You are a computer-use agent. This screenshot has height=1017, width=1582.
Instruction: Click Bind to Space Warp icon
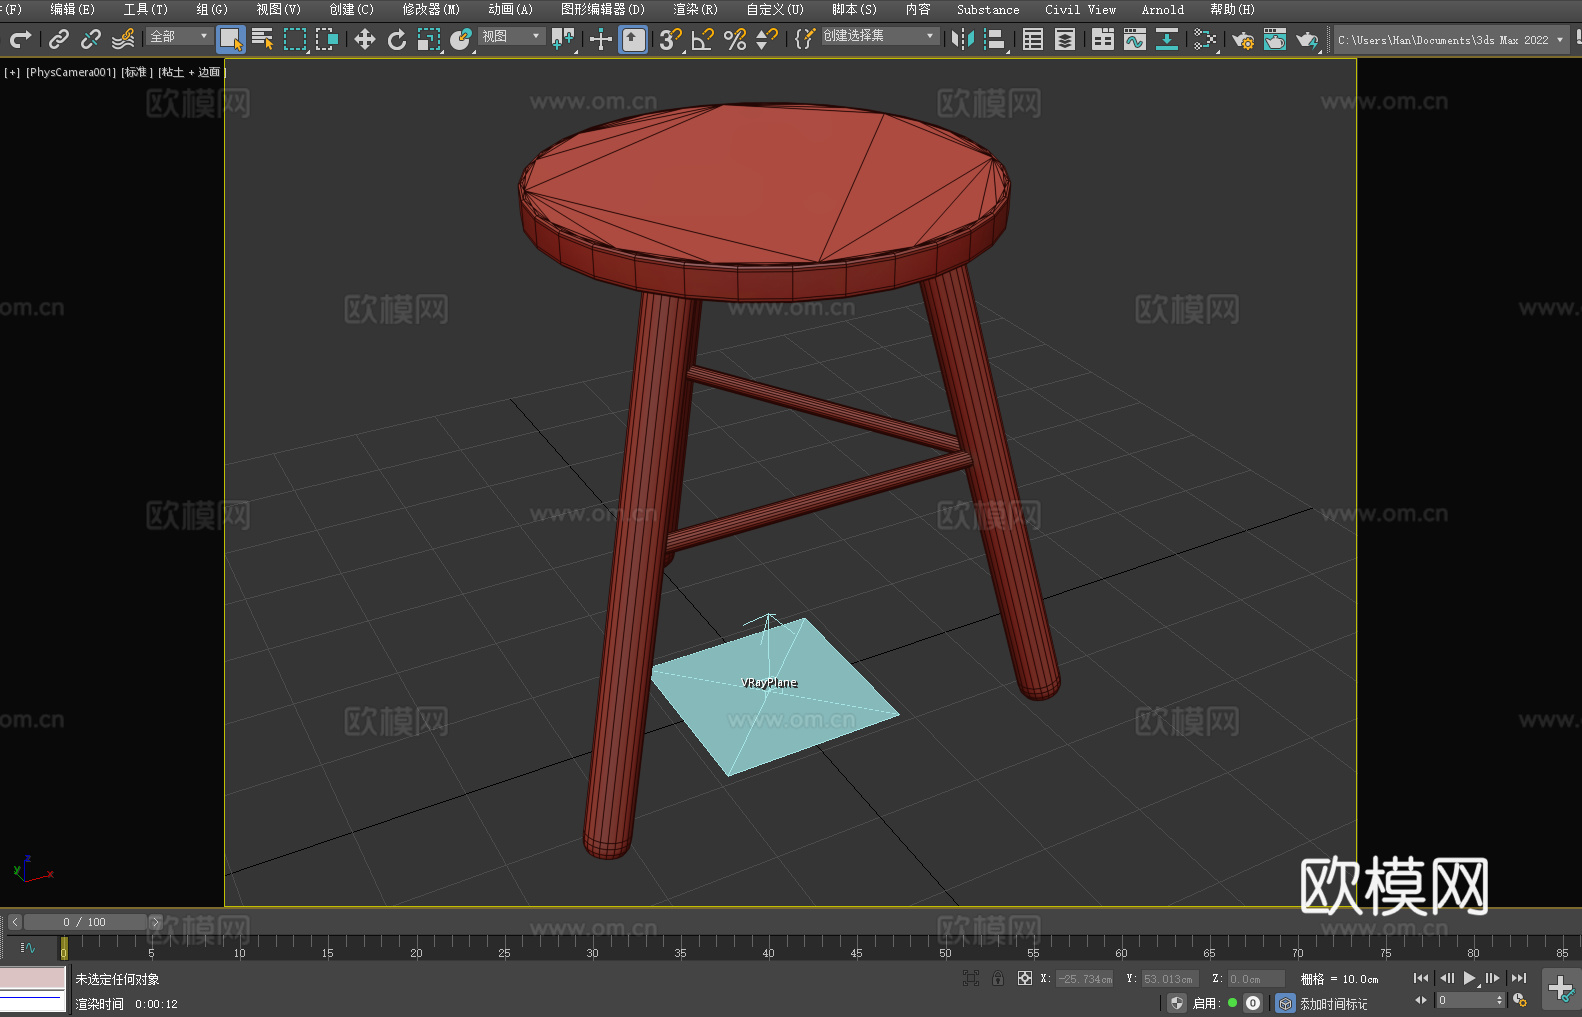123,39
